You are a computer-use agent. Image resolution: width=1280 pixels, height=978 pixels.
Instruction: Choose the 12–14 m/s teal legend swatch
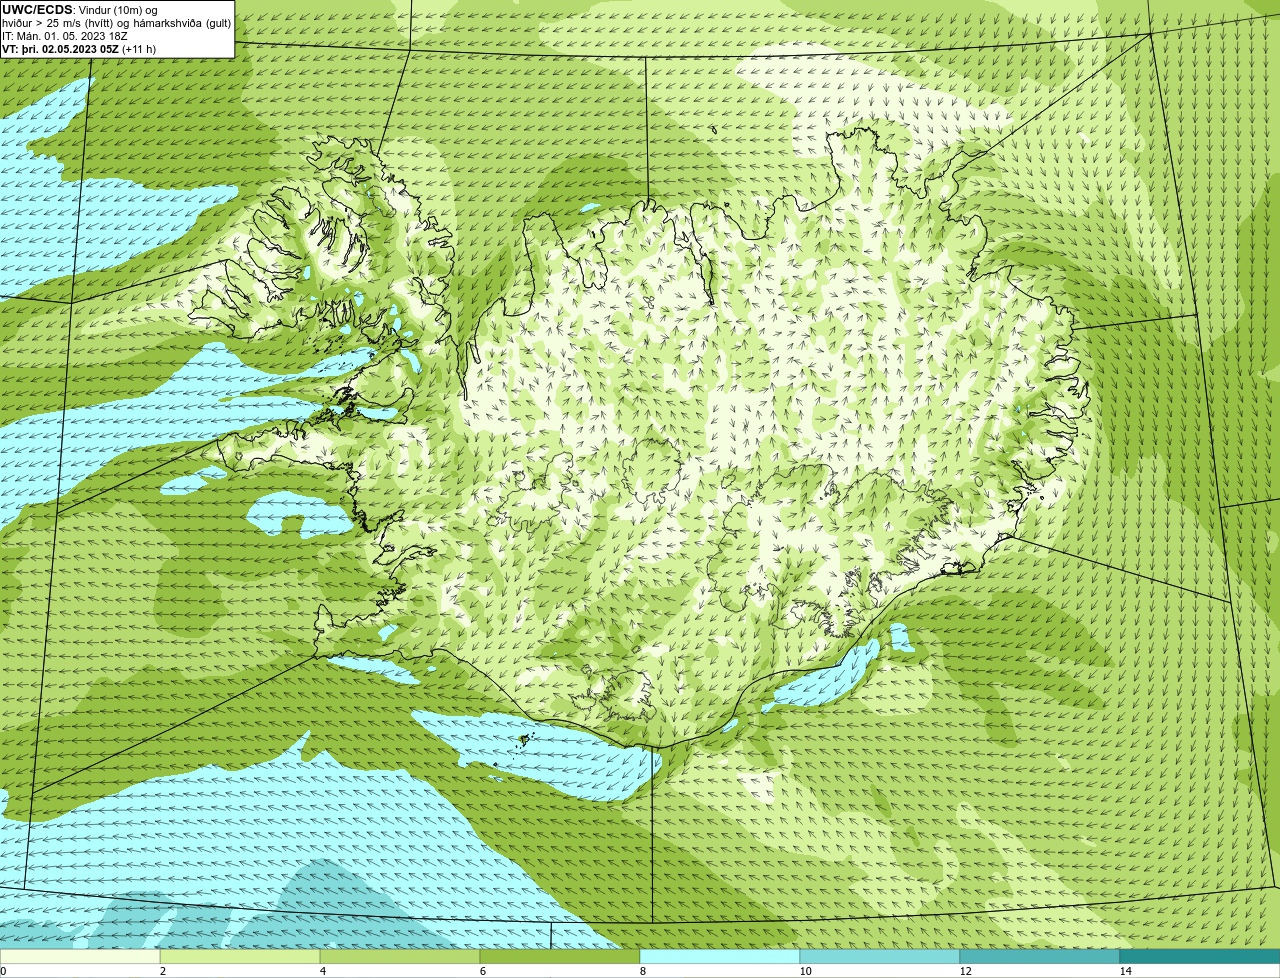click(1040, 956)
